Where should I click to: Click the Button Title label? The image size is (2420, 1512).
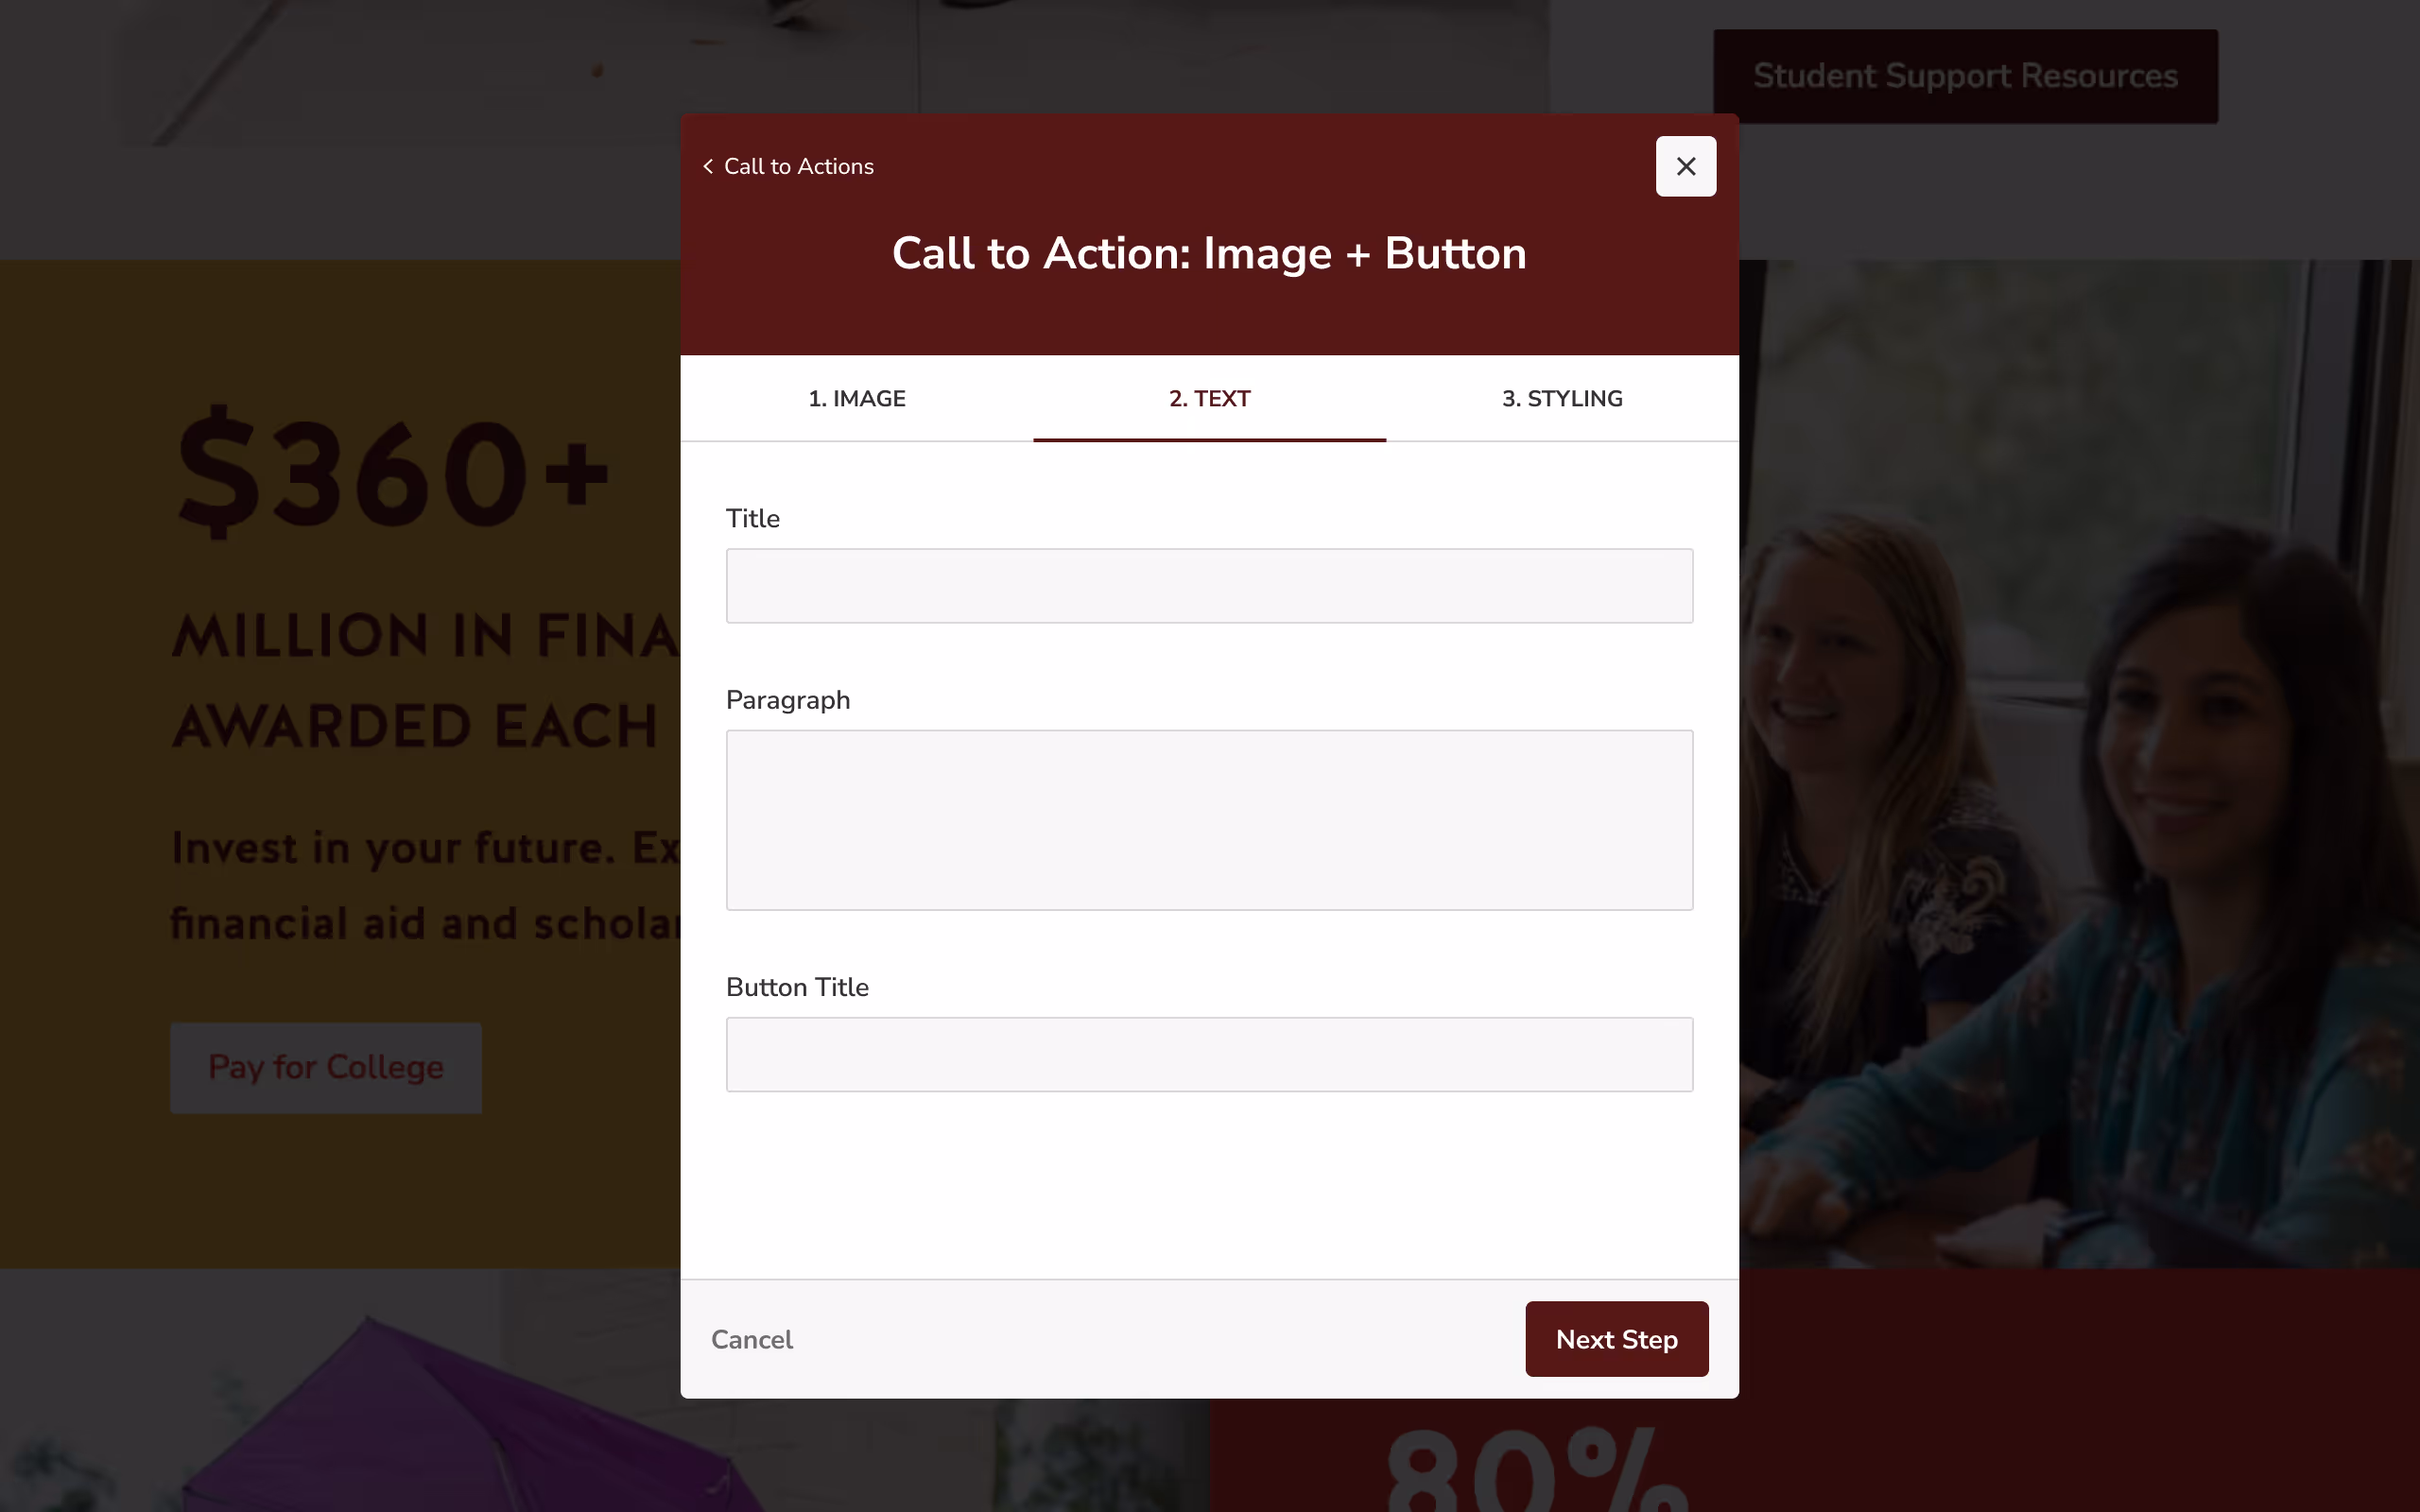click(x=796, y=987)
